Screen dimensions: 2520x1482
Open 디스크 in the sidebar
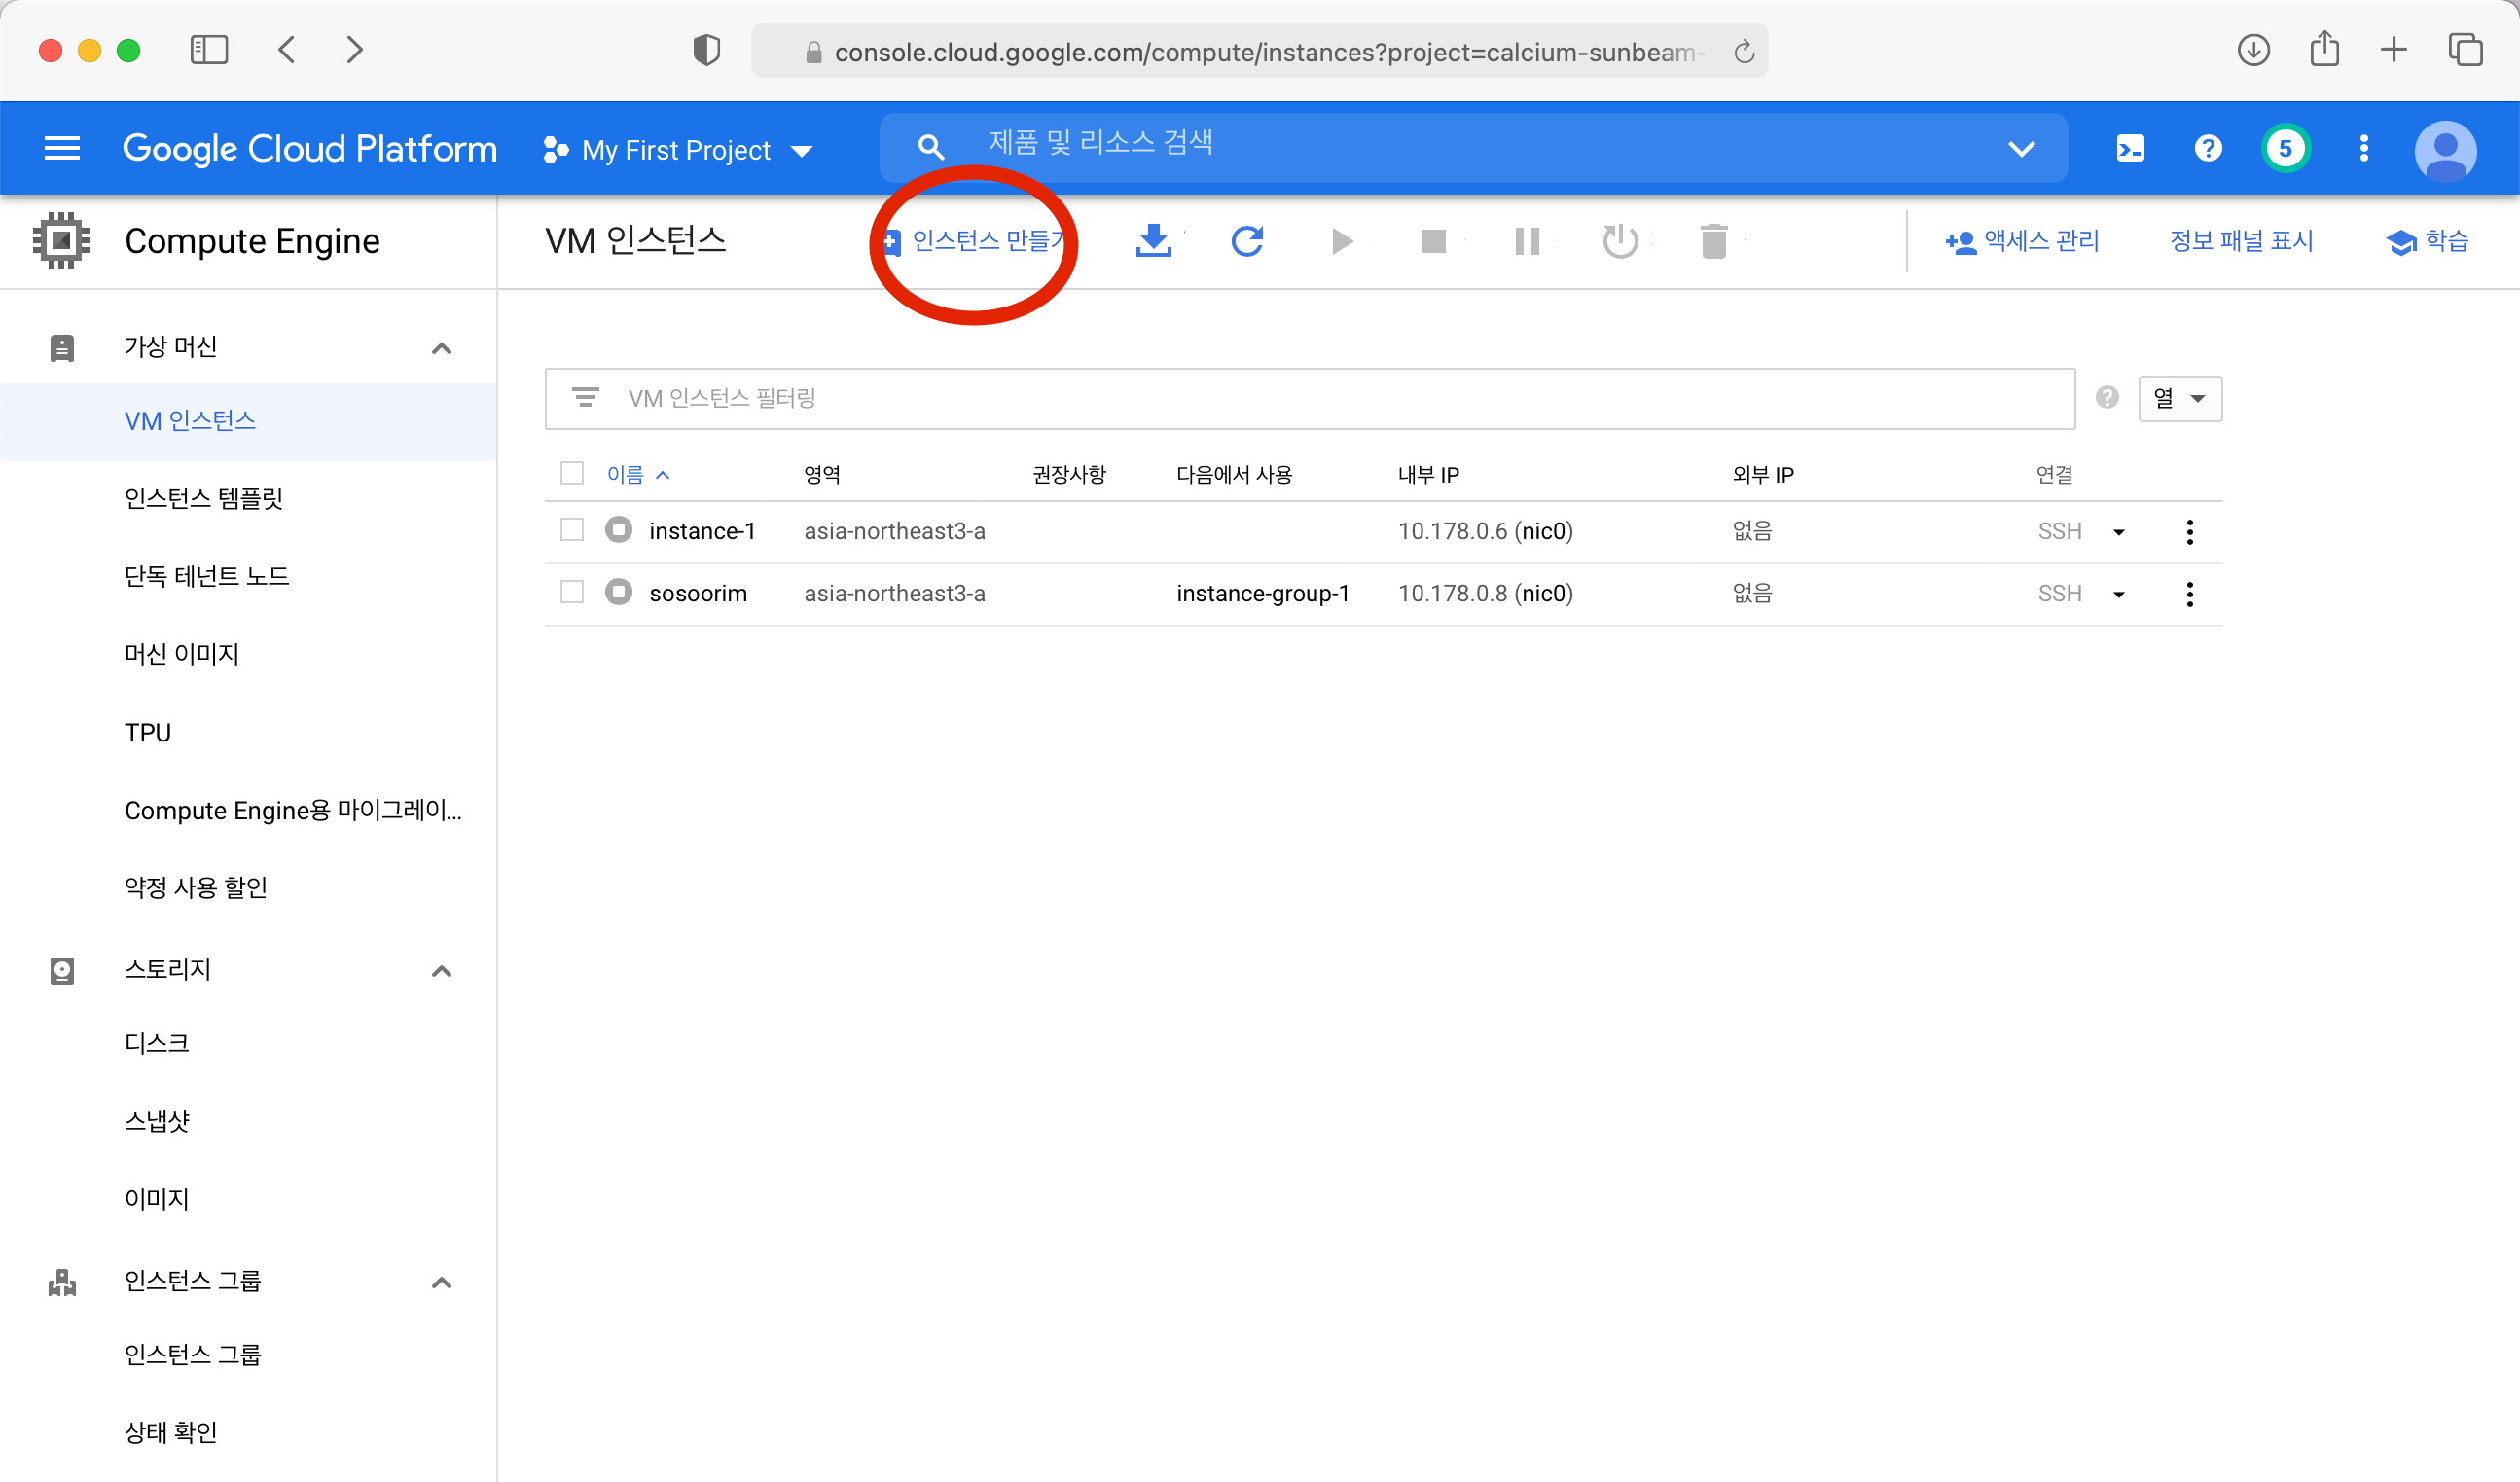point(157,1043)
